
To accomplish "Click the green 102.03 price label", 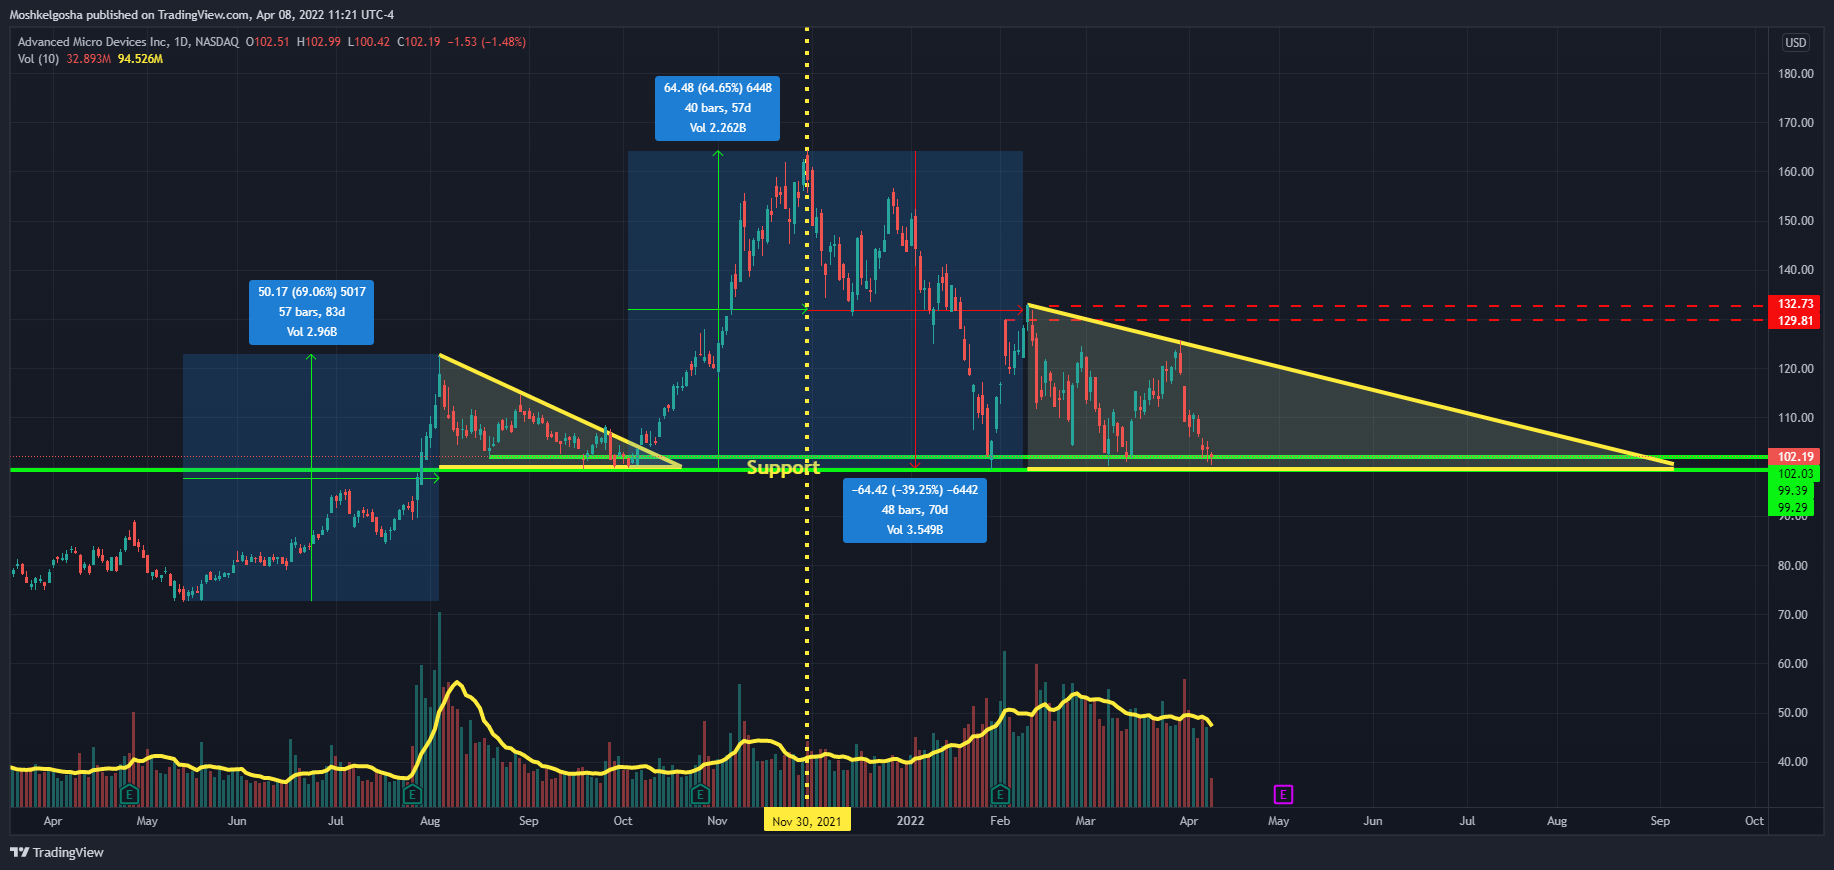I will [1794, 474].
